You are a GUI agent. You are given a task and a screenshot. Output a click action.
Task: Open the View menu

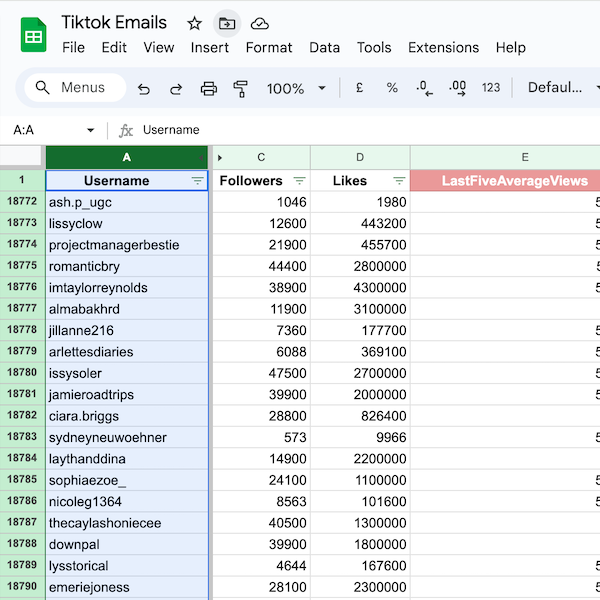pos(159,47)
